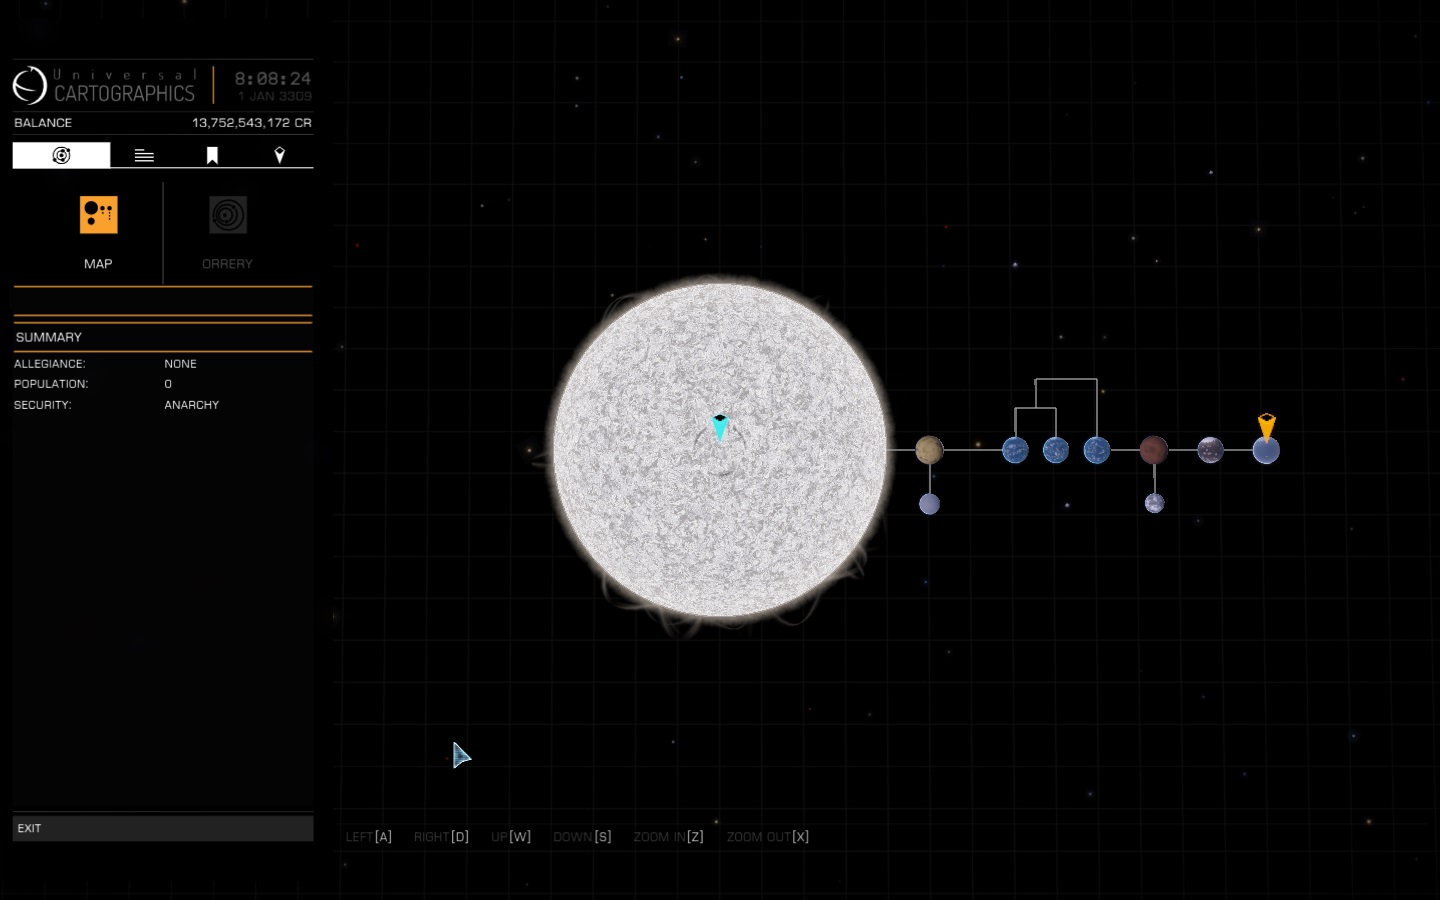Click the EXIT button
1440x900 pixels.
coord(163,828)
